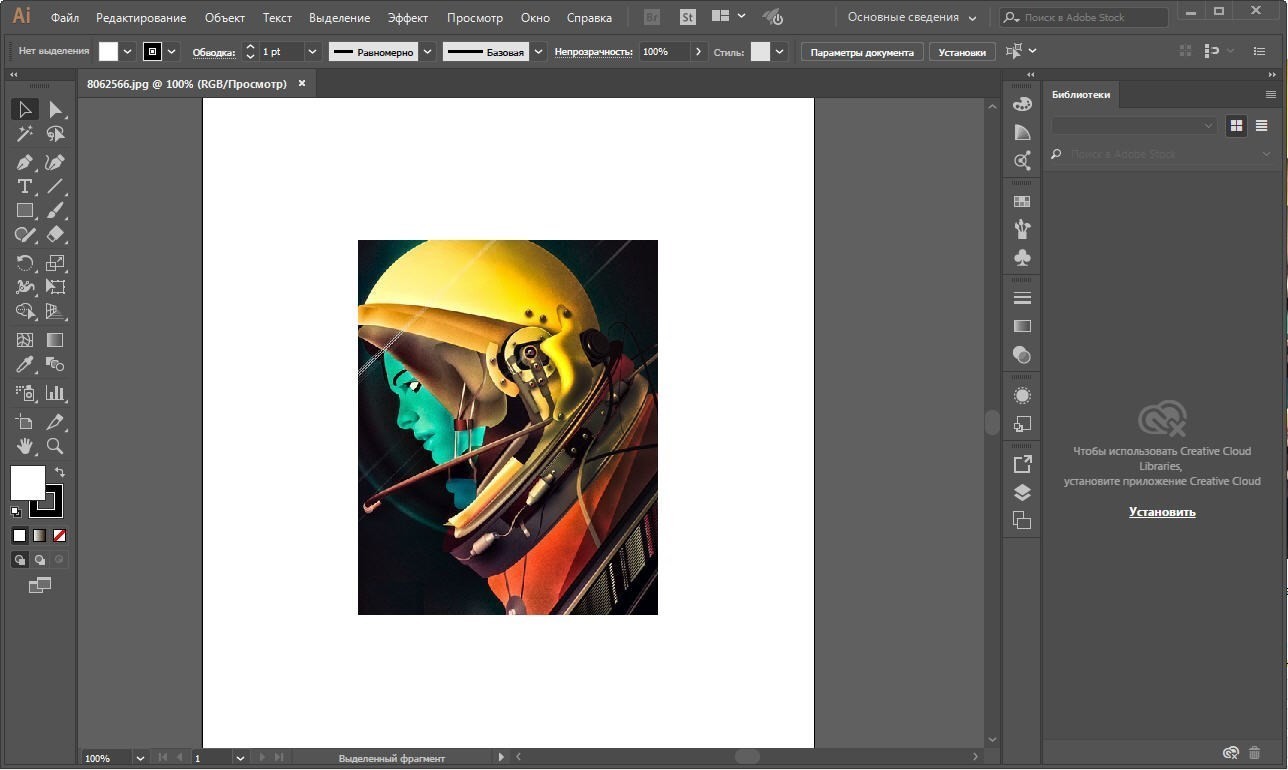The image size is (1288, 770).
Task: Select the Direct Selection tool
Action: pos(55,109)
